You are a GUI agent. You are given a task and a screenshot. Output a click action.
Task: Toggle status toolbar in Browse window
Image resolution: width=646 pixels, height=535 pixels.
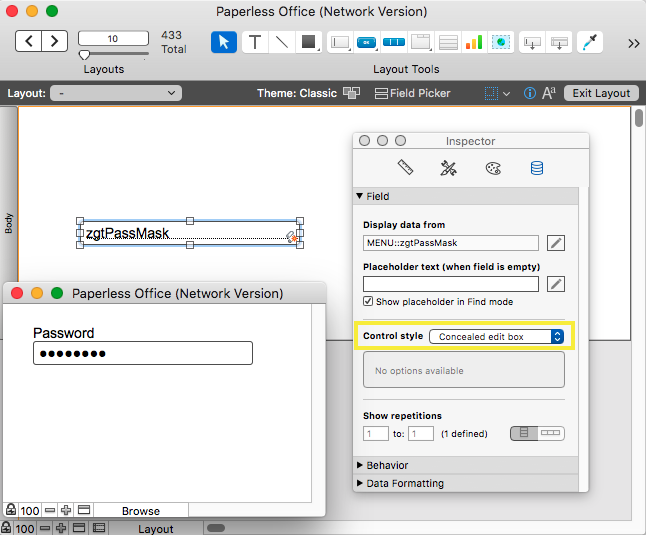(84, 510)
